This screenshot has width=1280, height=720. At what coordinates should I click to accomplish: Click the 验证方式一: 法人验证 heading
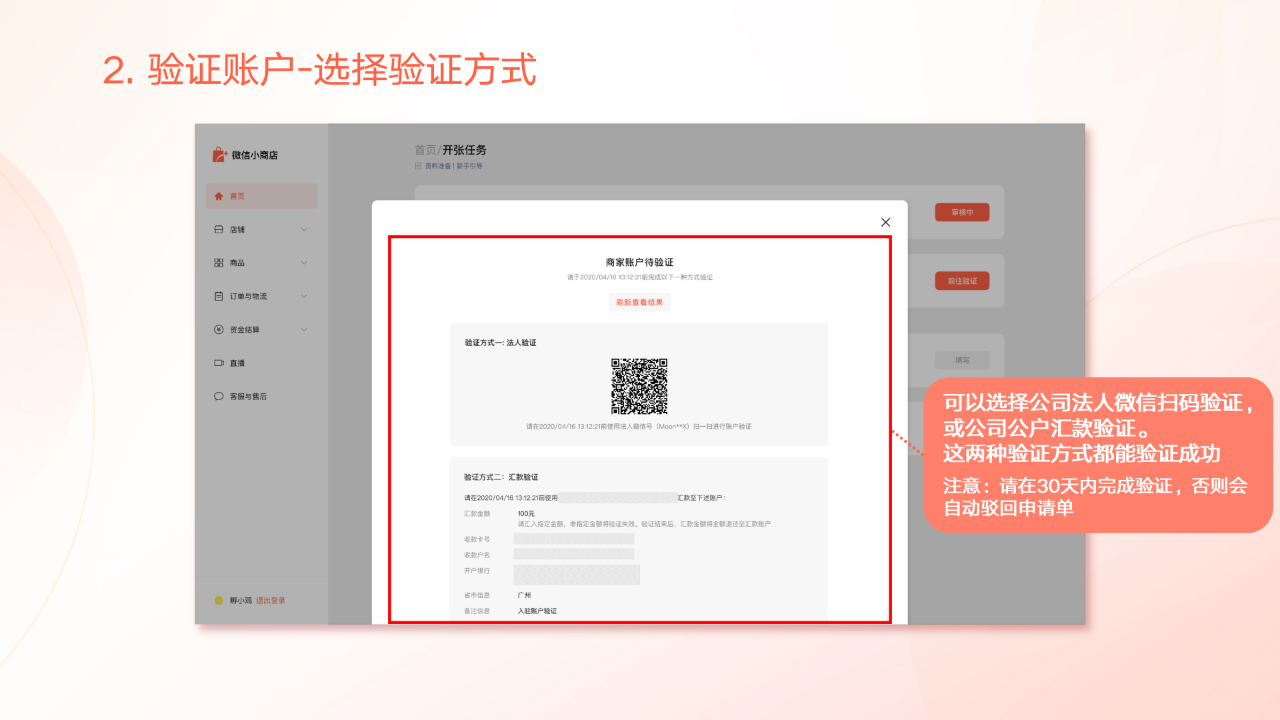(500, 343)
